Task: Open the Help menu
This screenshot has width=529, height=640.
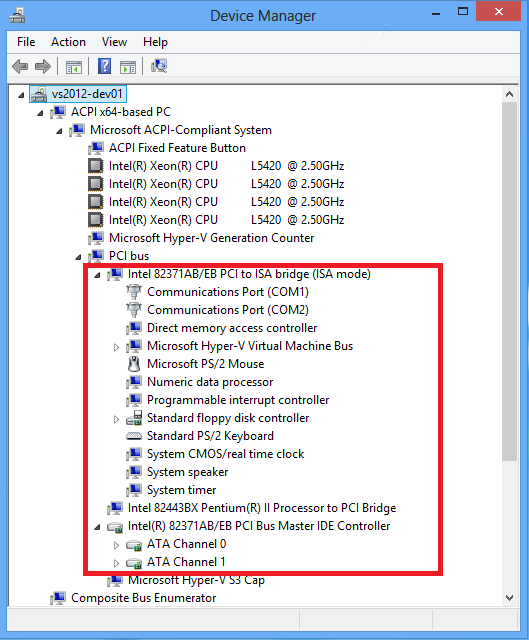Action: pyautogui.click(x=155, y=42)
